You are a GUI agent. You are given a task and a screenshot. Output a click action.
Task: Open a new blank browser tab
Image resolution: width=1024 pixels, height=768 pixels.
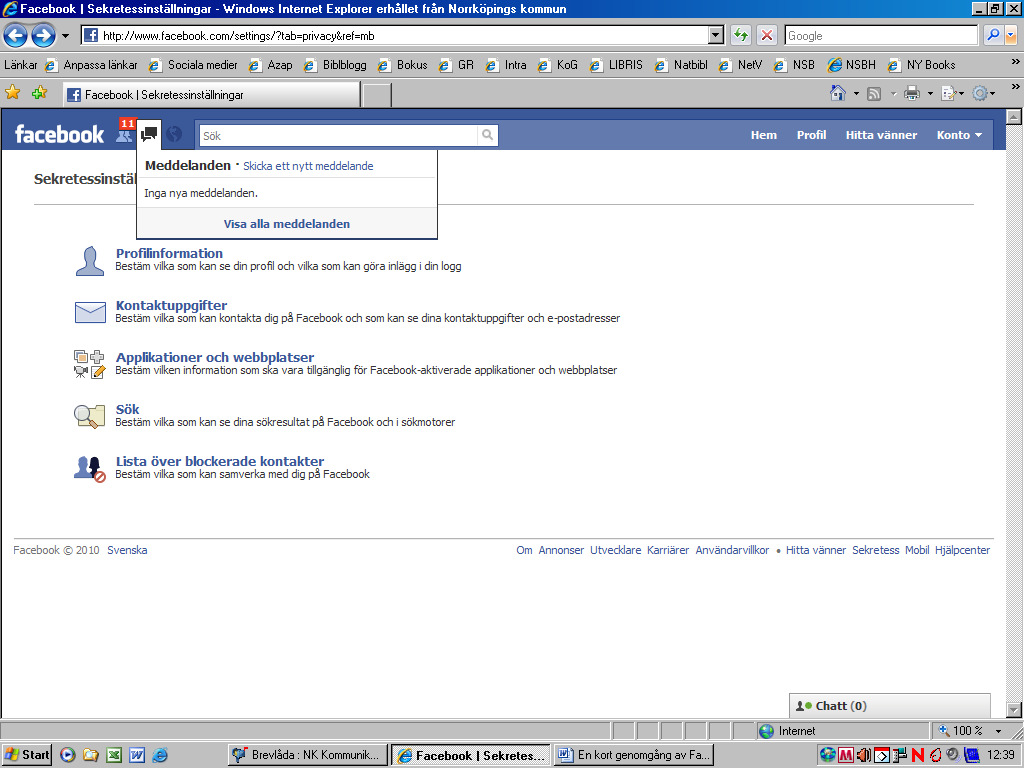(377, 95)
